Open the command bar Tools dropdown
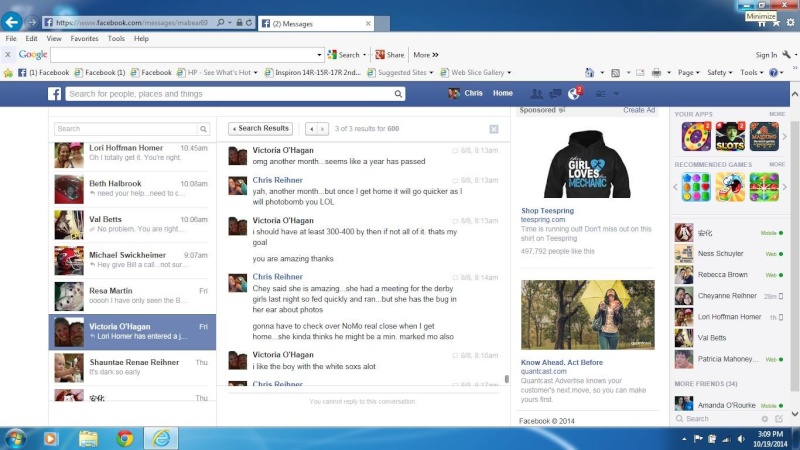Screen dimensions: 800x450 752,72
